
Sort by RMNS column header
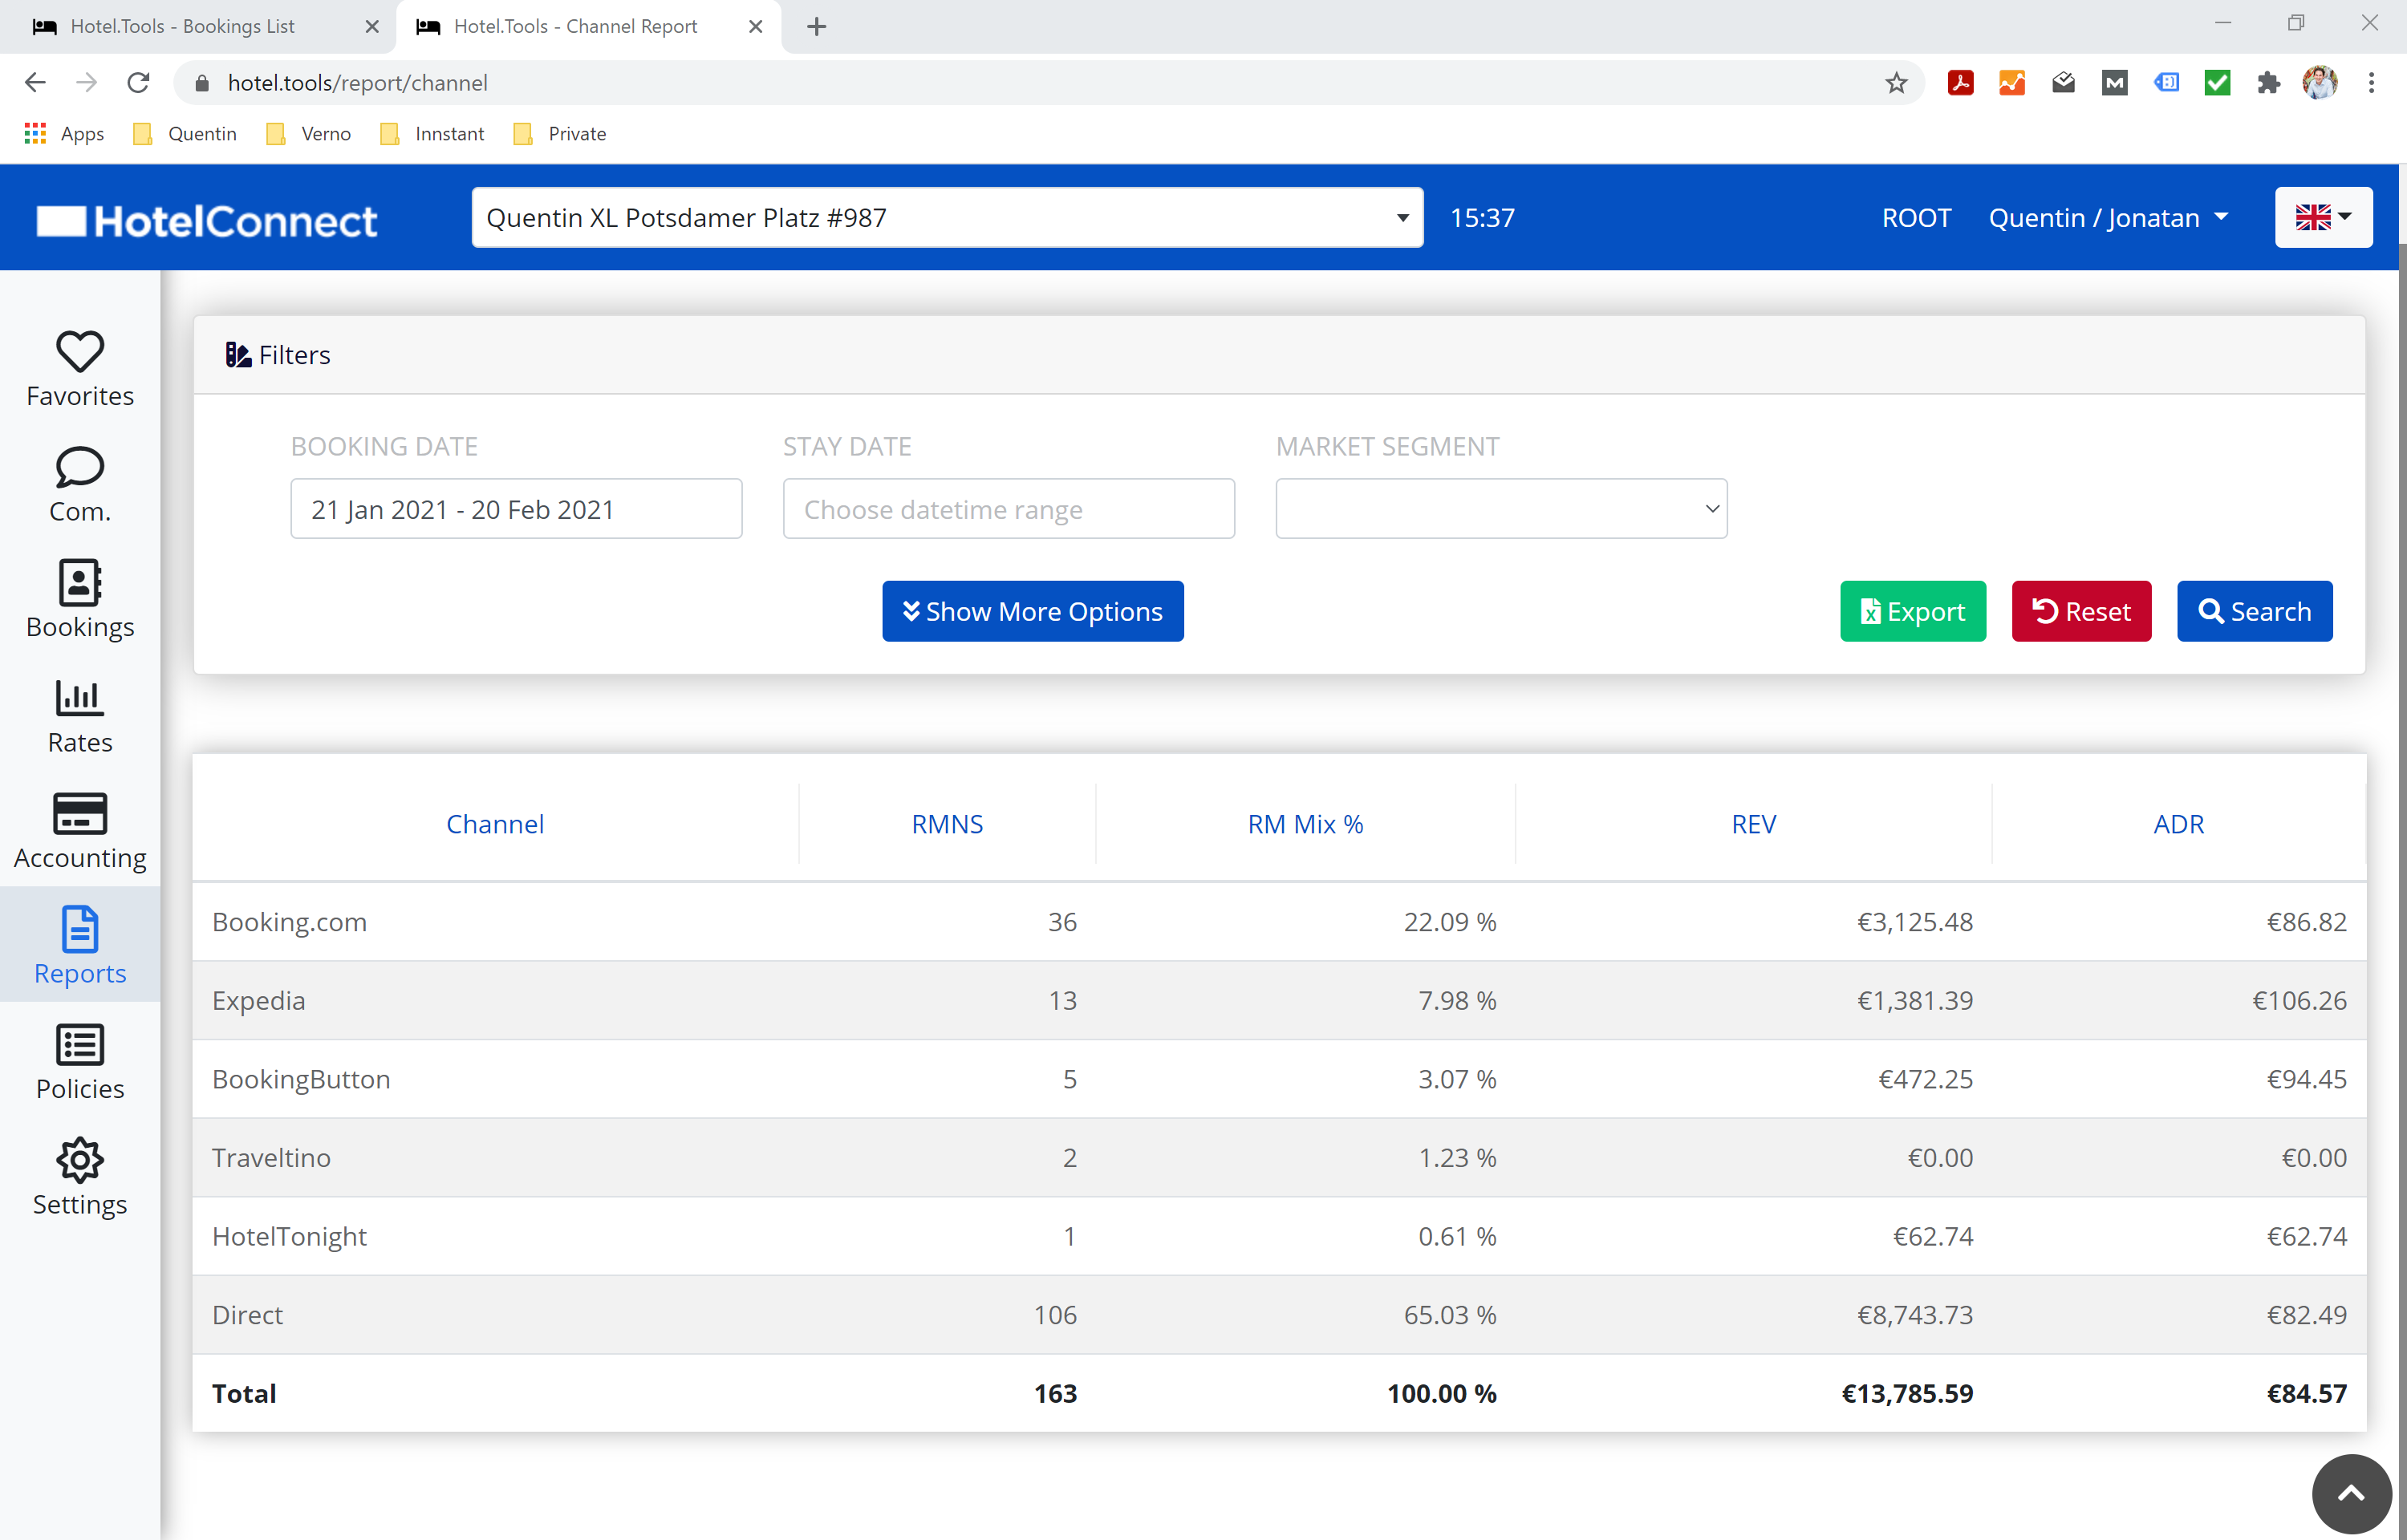click(x=947, y=824)
